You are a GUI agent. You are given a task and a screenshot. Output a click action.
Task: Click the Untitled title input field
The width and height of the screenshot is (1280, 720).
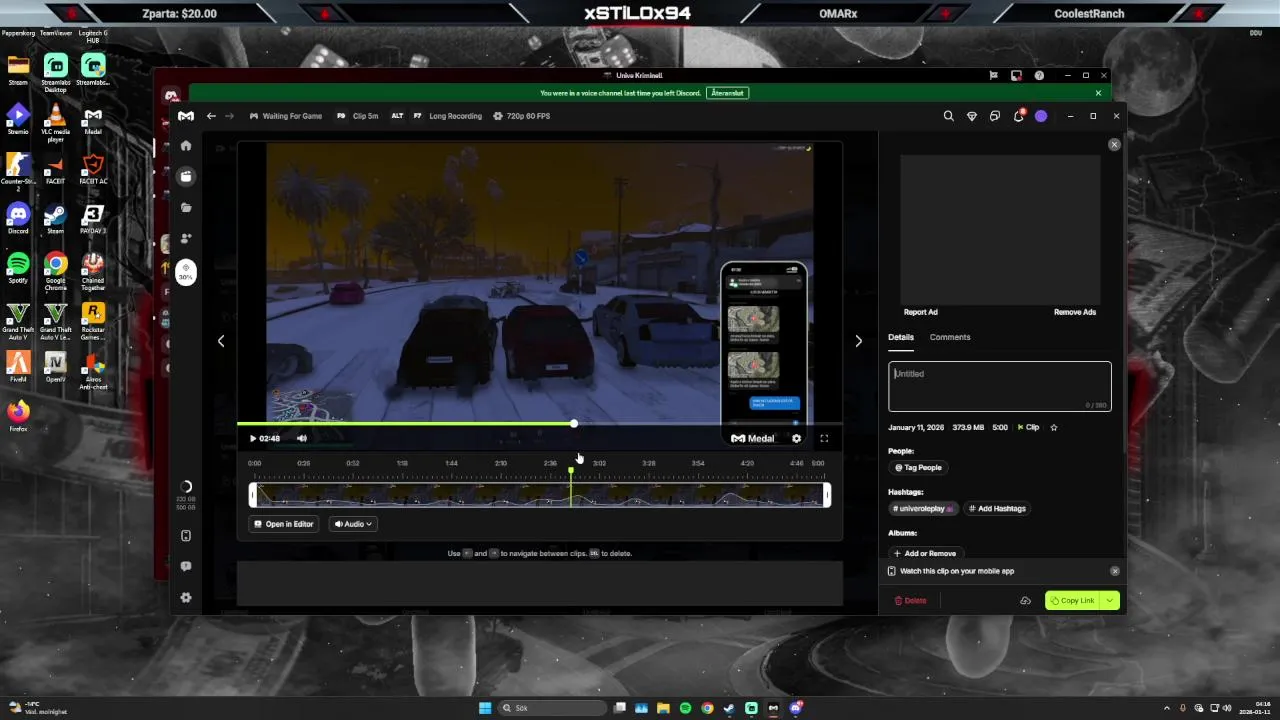pos(1000,386)
